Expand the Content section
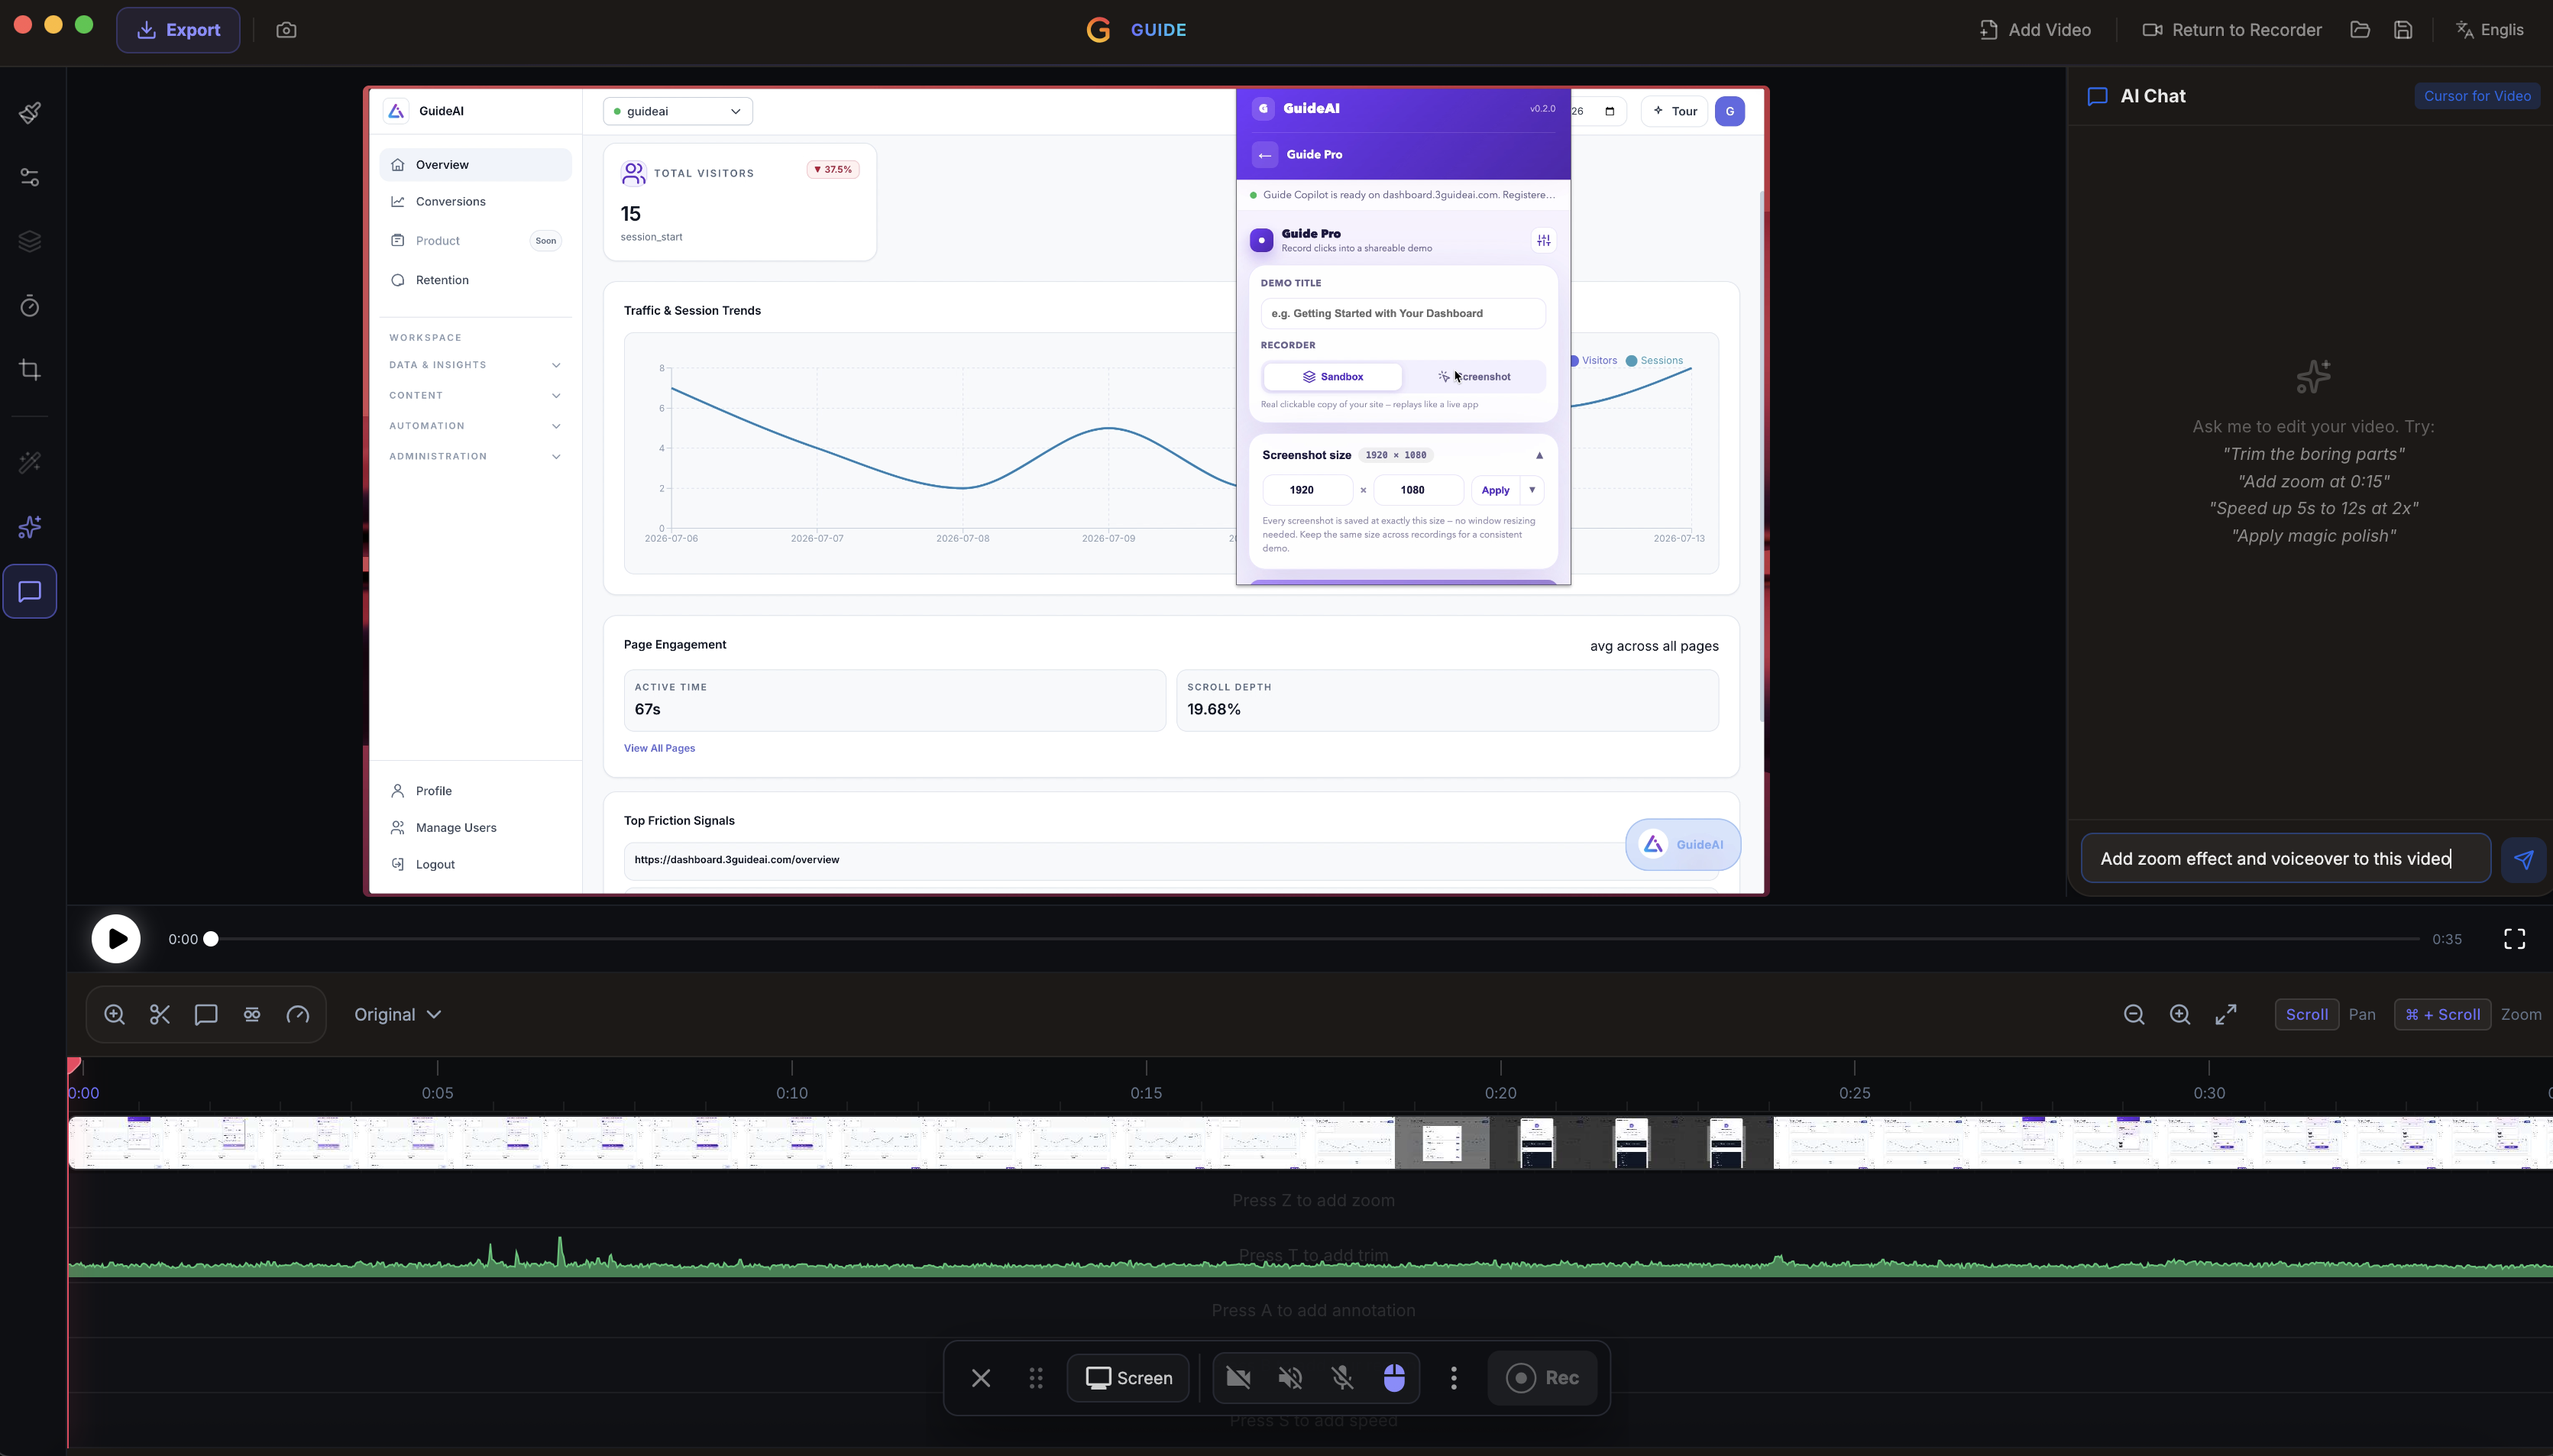2553x1456 pixels. (475, 395)
